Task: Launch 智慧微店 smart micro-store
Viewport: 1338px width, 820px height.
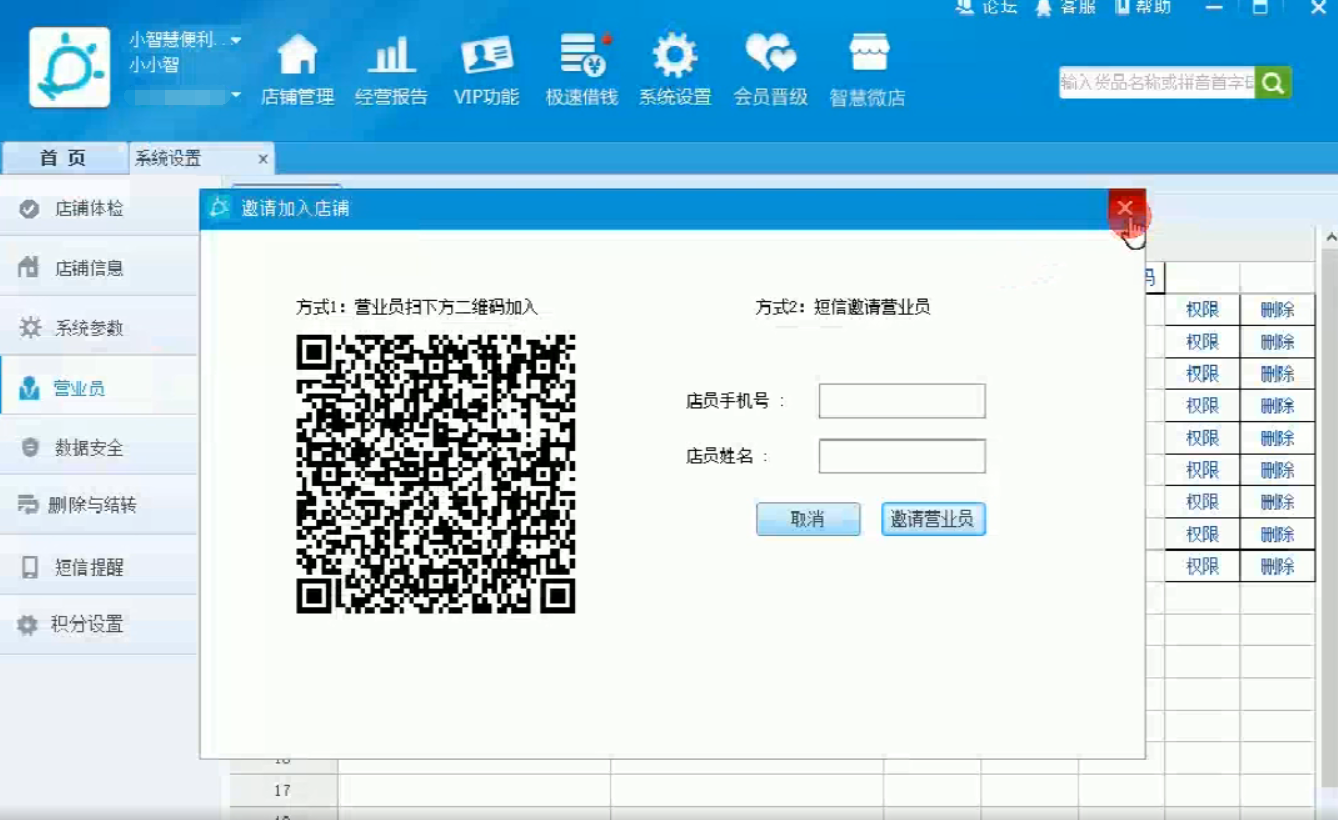Action: click(868, 68)
